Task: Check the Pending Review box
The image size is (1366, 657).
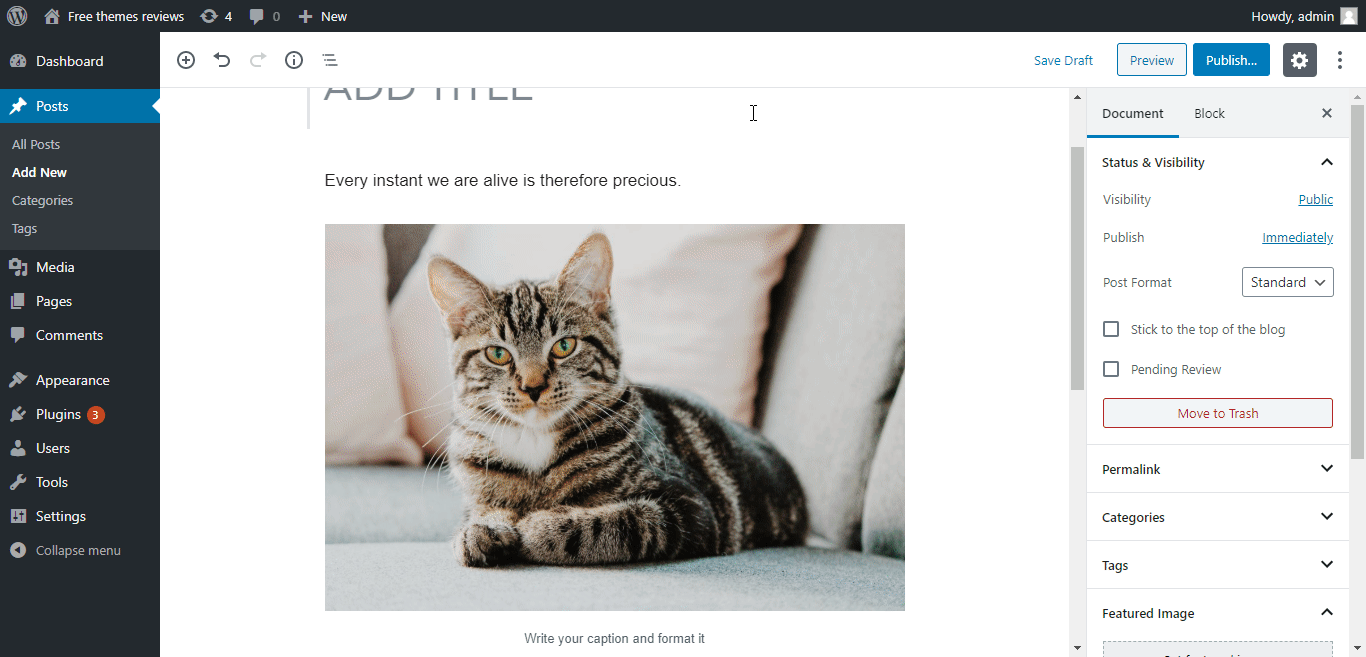Action: (1111, 369)
